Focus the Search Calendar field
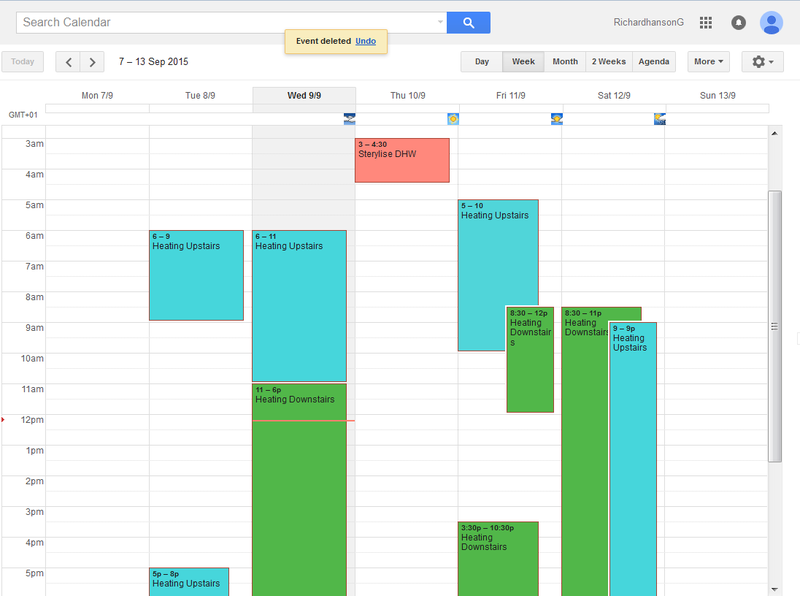Screen dimensions: 800x596 pyautogui.click(x=231, y=22)
